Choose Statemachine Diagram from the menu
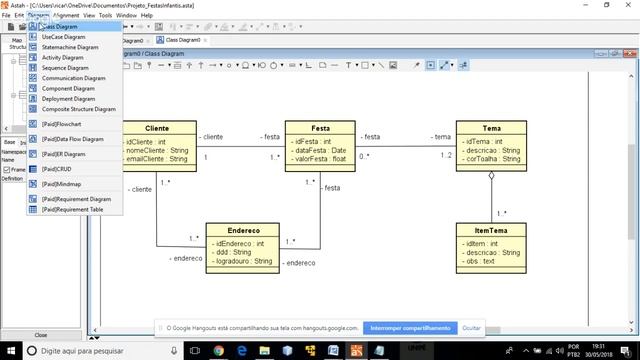Image resolution: width=640 pixels, height=360 pixels. point(75,47)
